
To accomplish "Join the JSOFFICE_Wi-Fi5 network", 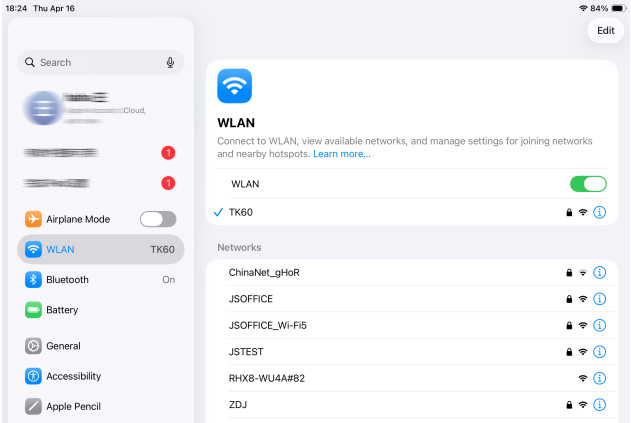I will 412,325.
